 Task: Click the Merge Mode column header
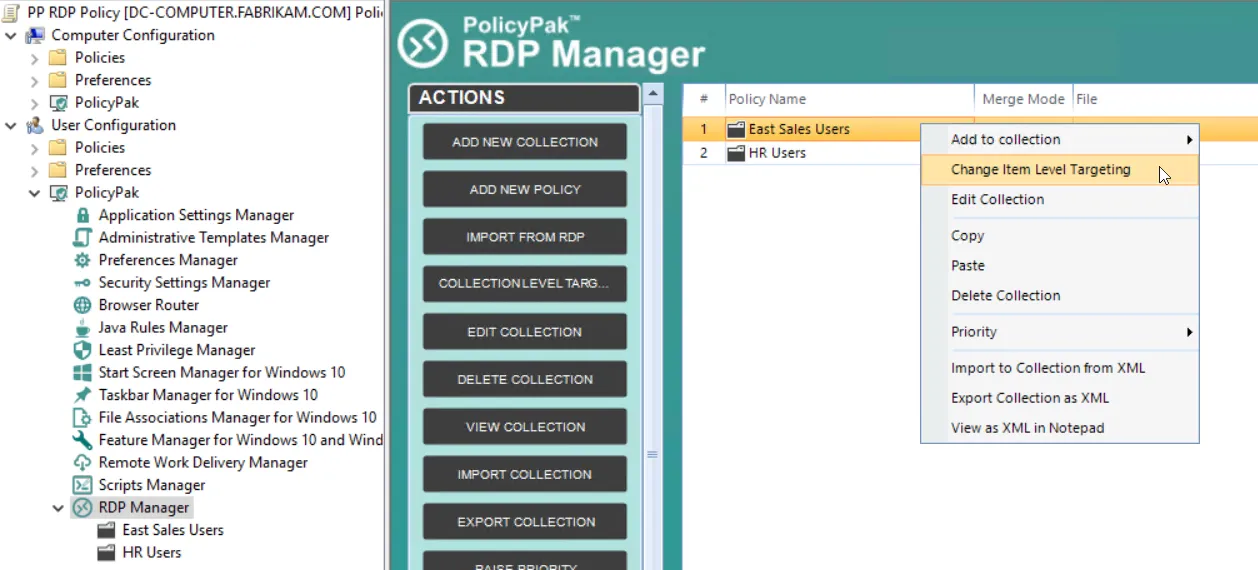1023,99
